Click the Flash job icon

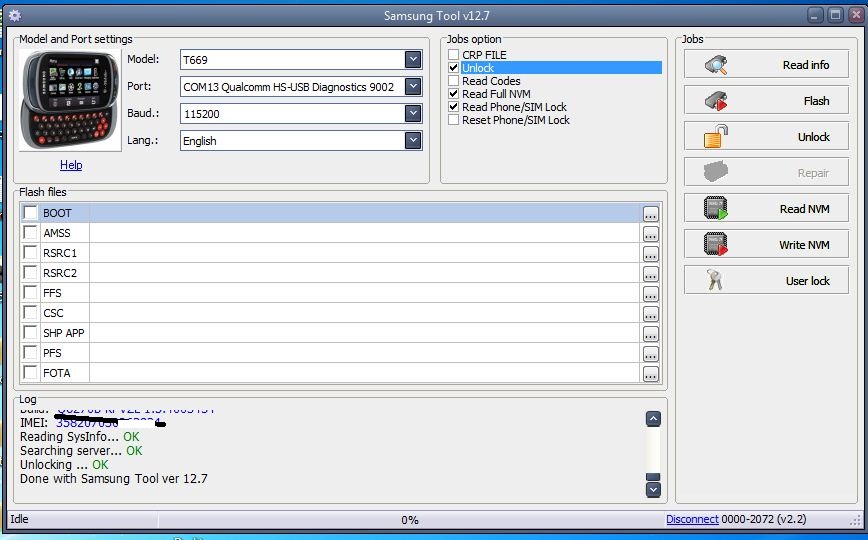point(716,101)
